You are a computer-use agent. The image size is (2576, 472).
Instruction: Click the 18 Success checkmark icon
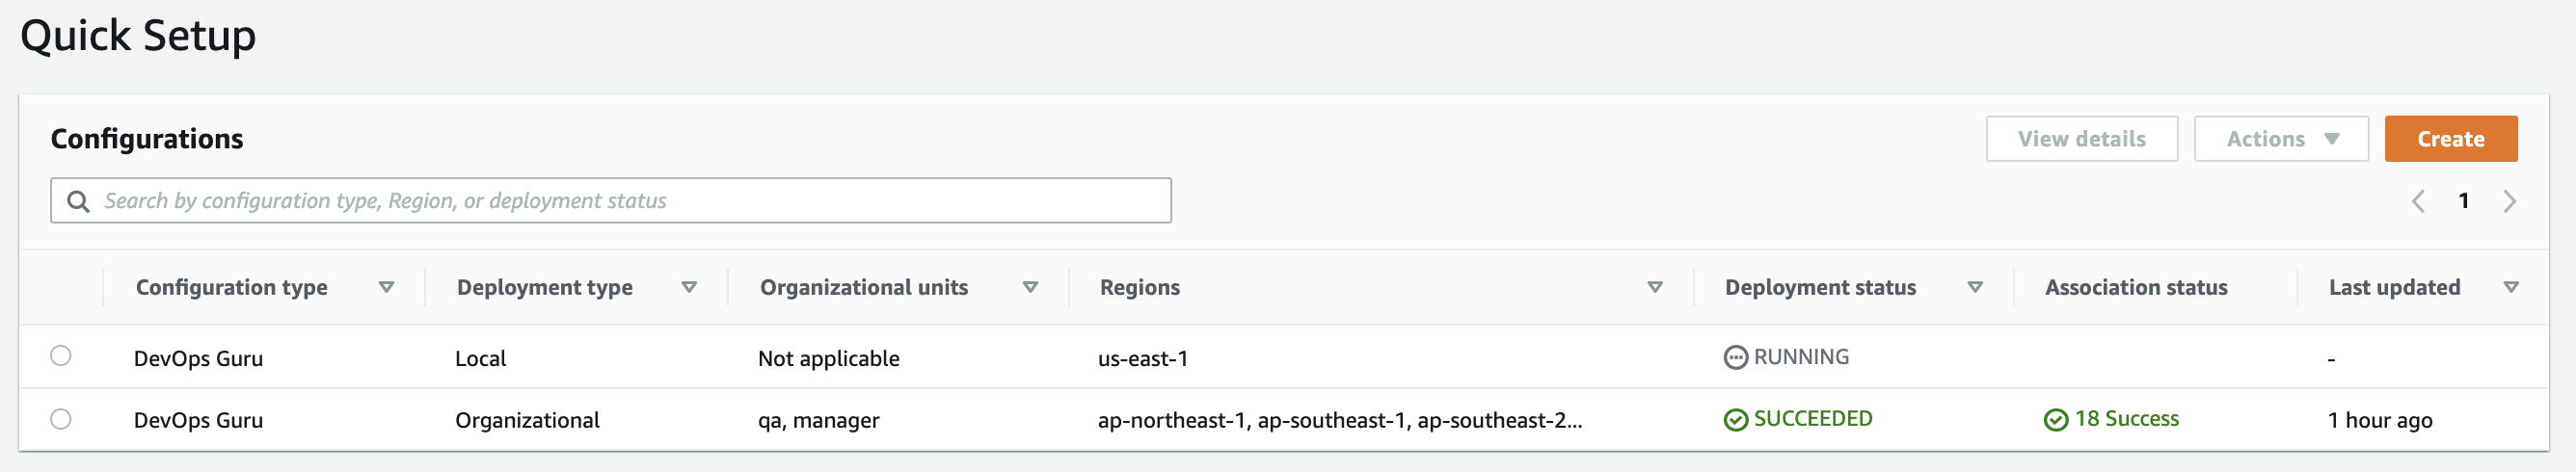2055,419
